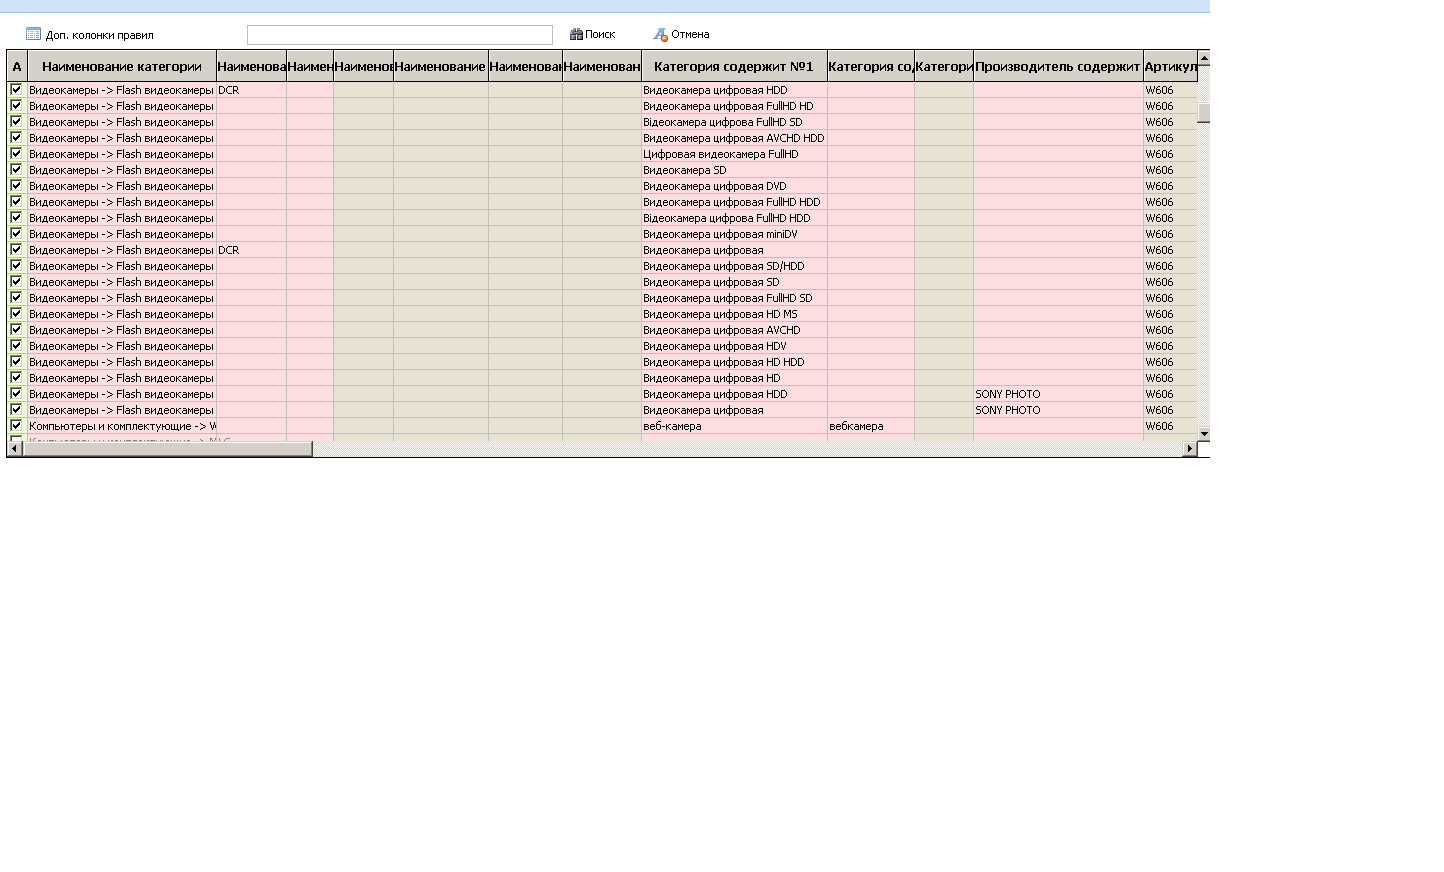The height and width of the screenshot is (872, 1444).
Task: Open Доп. колонки правил
Action: (90, 34)
